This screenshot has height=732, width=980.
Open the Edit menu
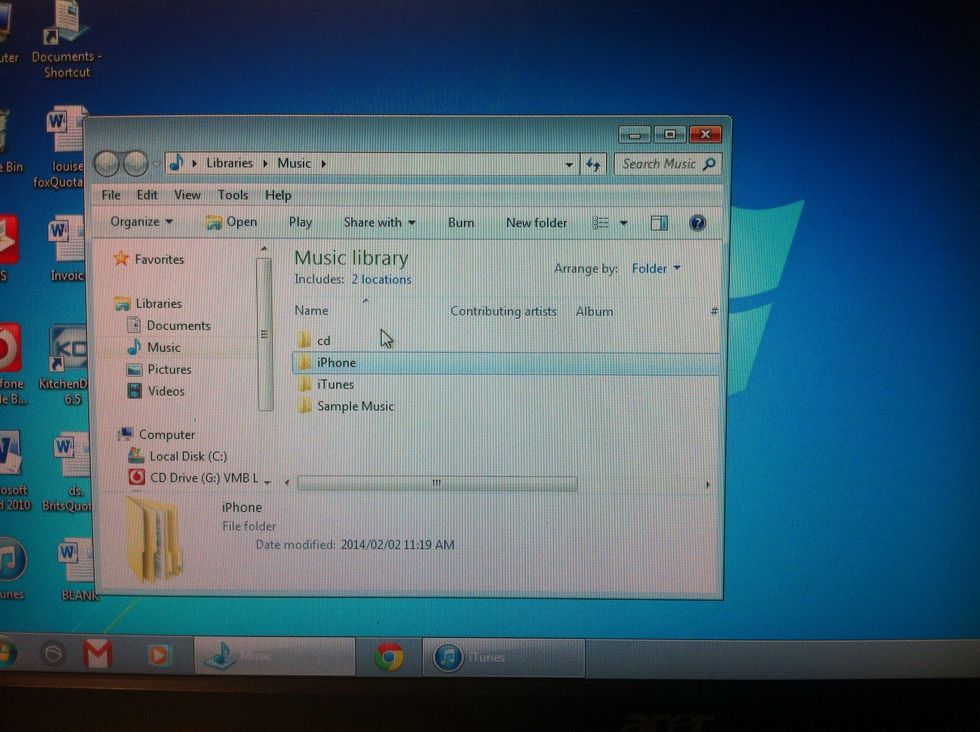148,195
